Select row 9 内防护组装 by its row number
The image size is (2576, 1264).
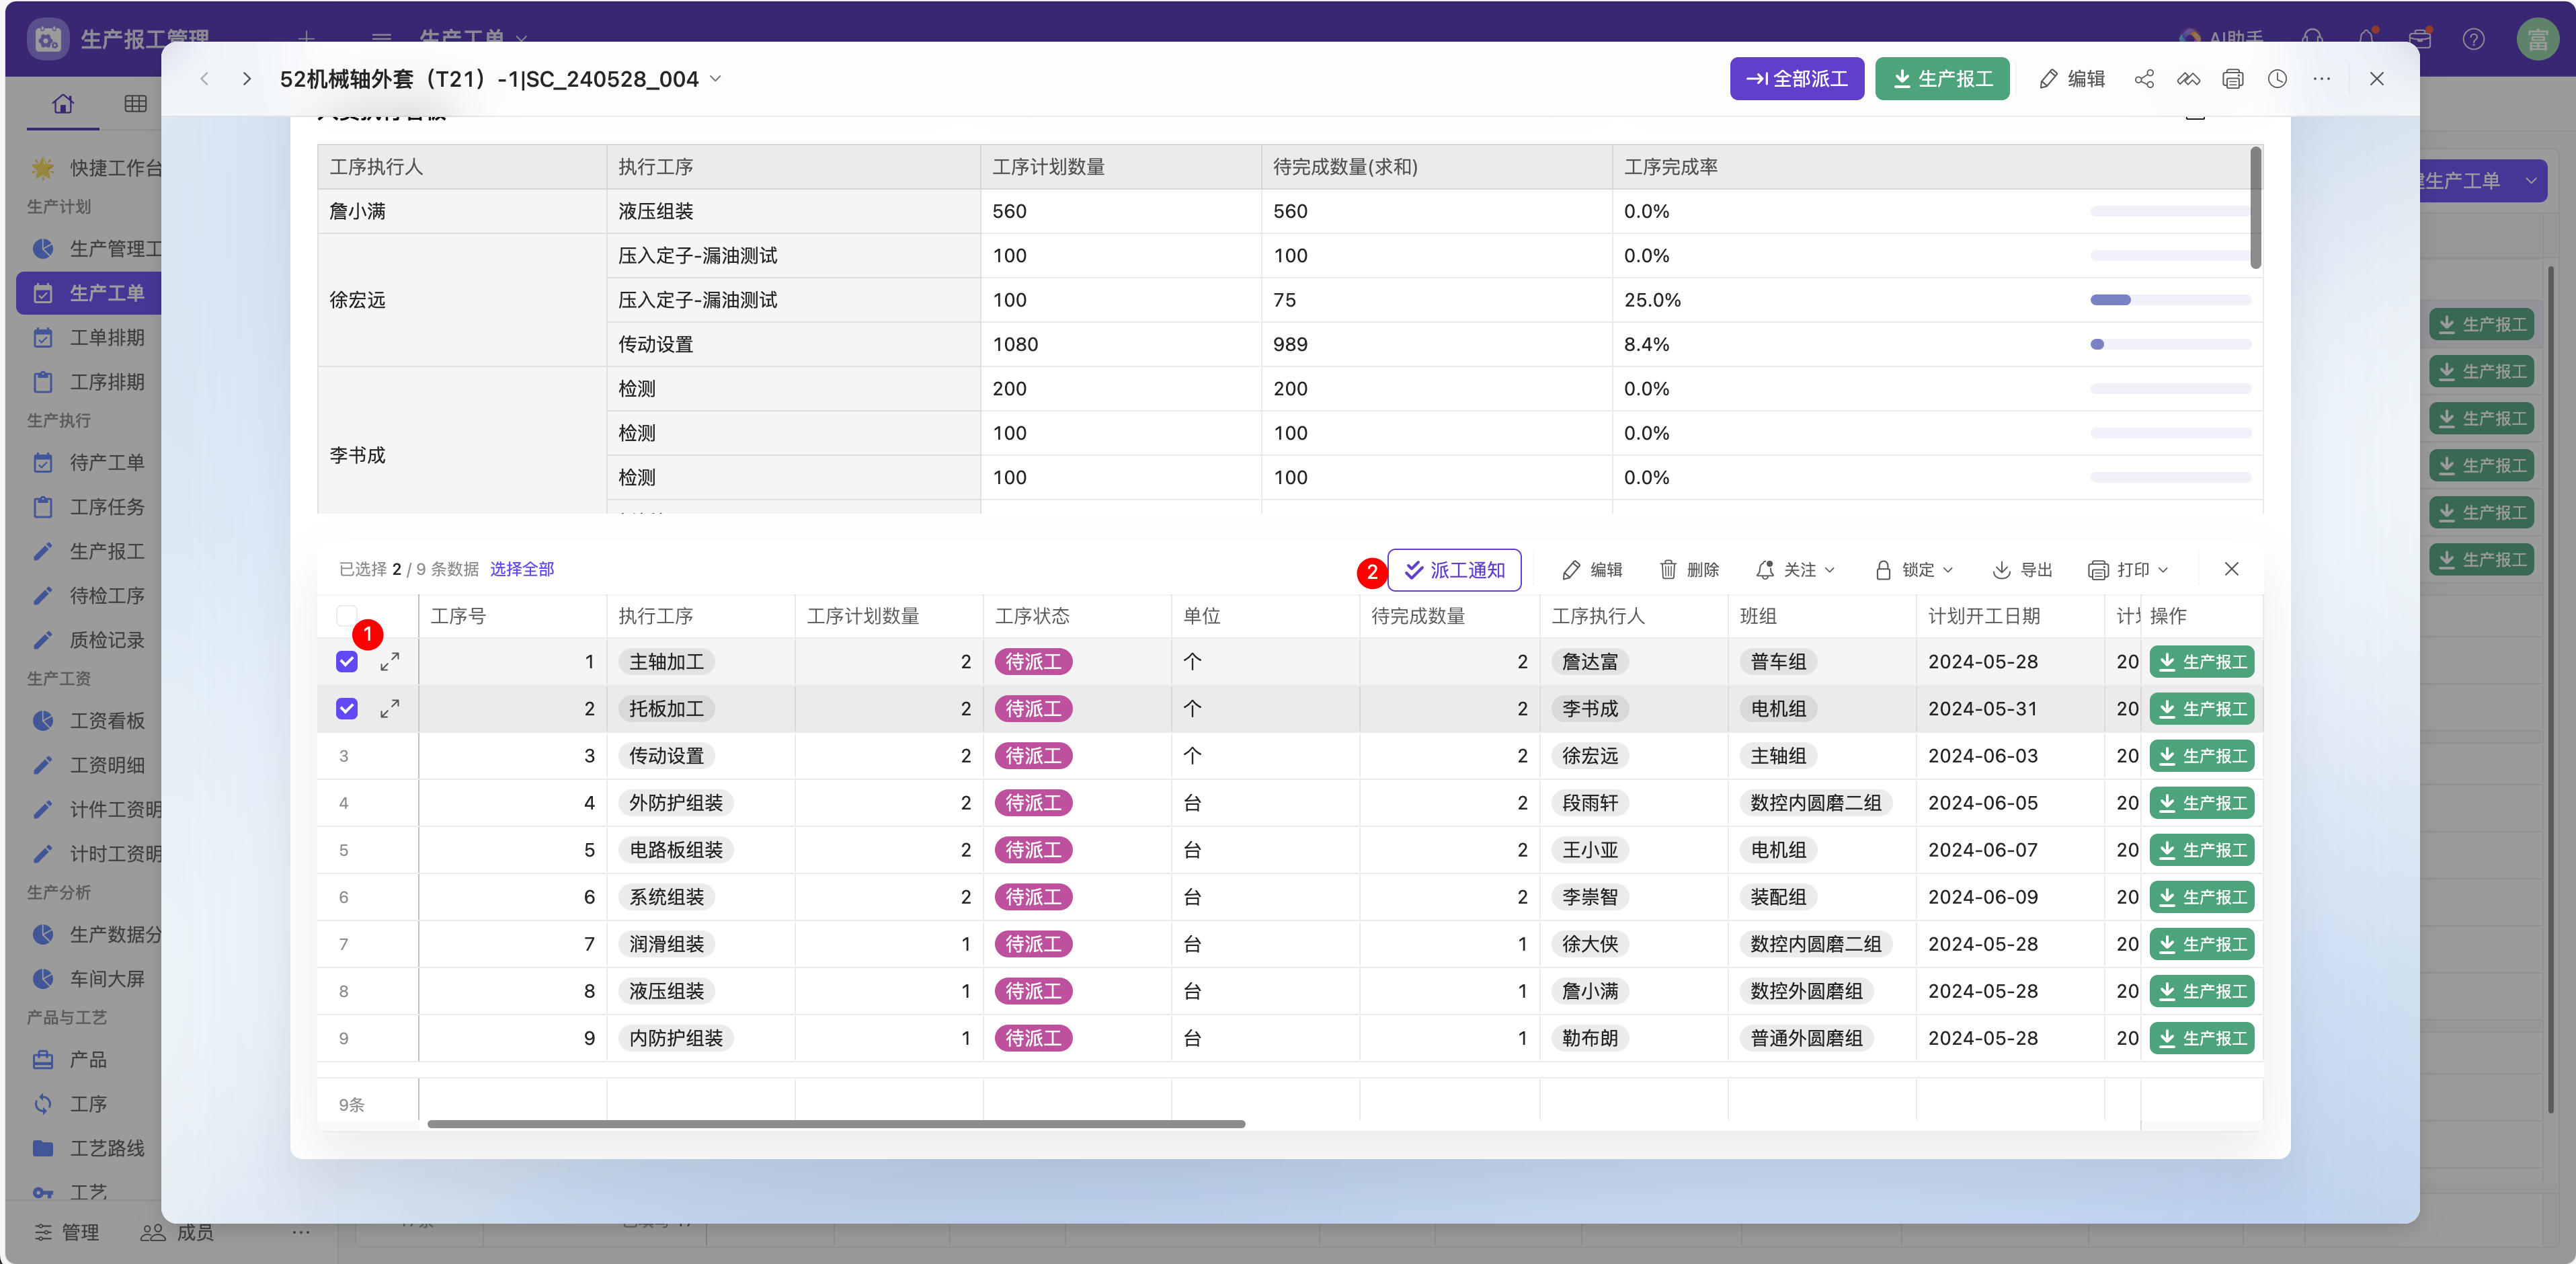click(344, 1038)
